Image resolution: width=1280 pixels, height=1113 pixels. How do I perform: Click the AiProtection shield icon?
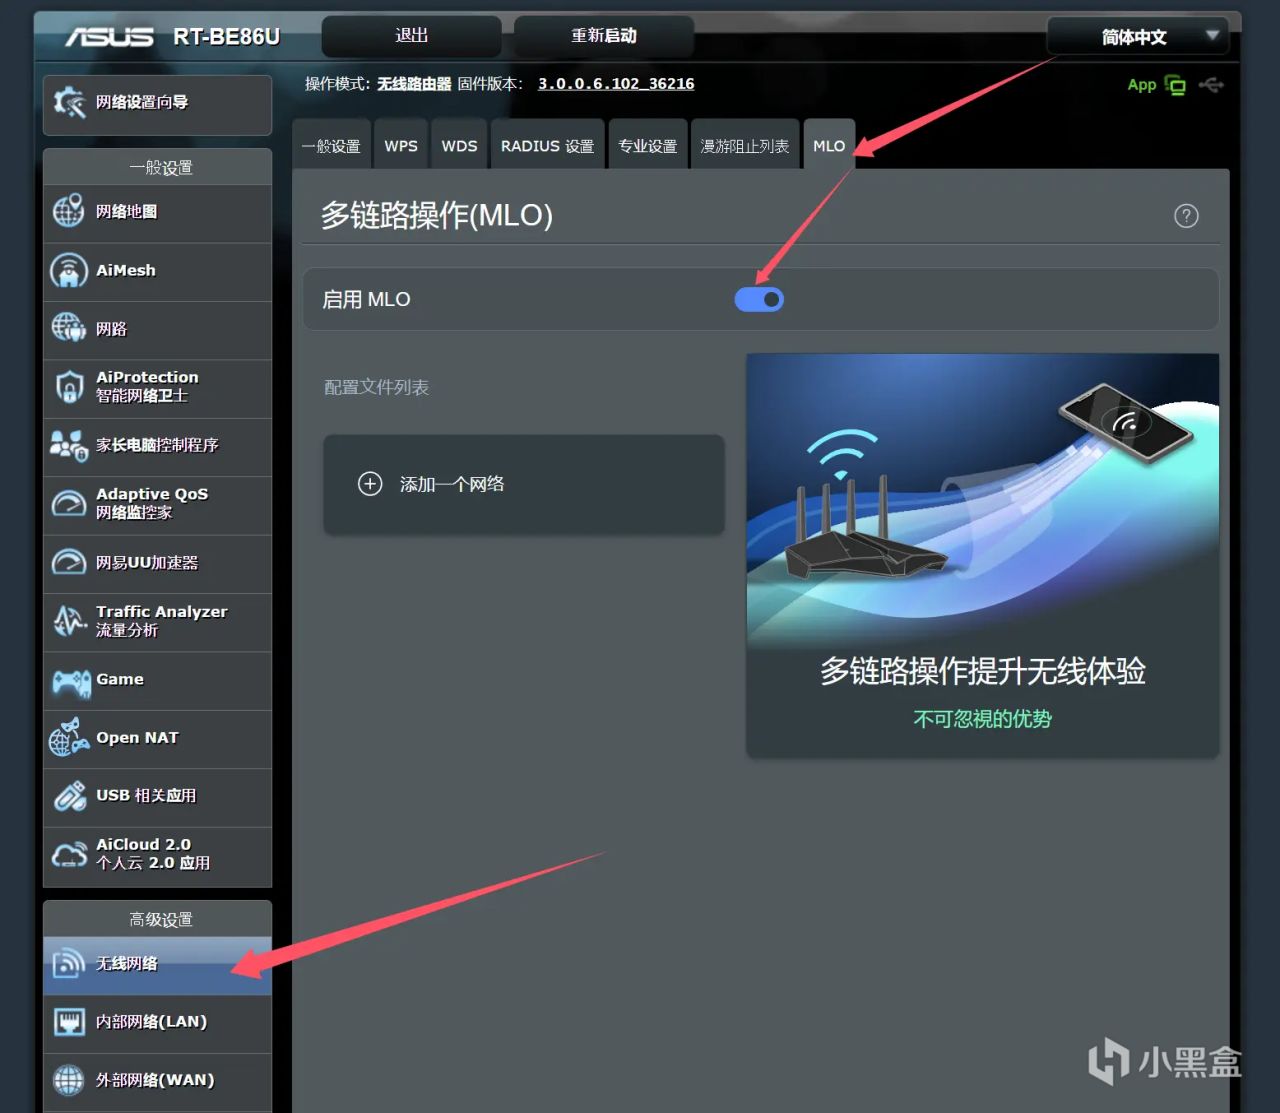68,387
